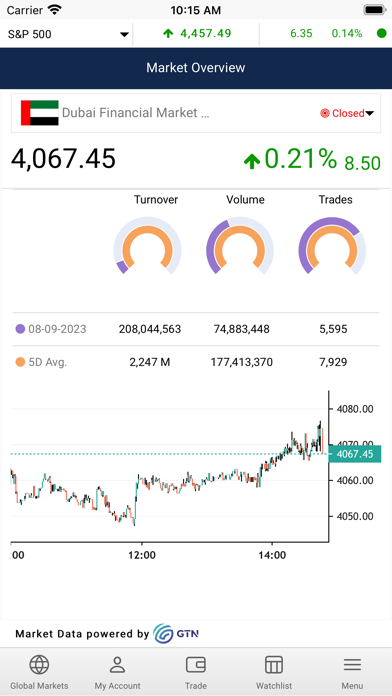Tap the 5D average volume 177,413,370

tap(242, 362)
